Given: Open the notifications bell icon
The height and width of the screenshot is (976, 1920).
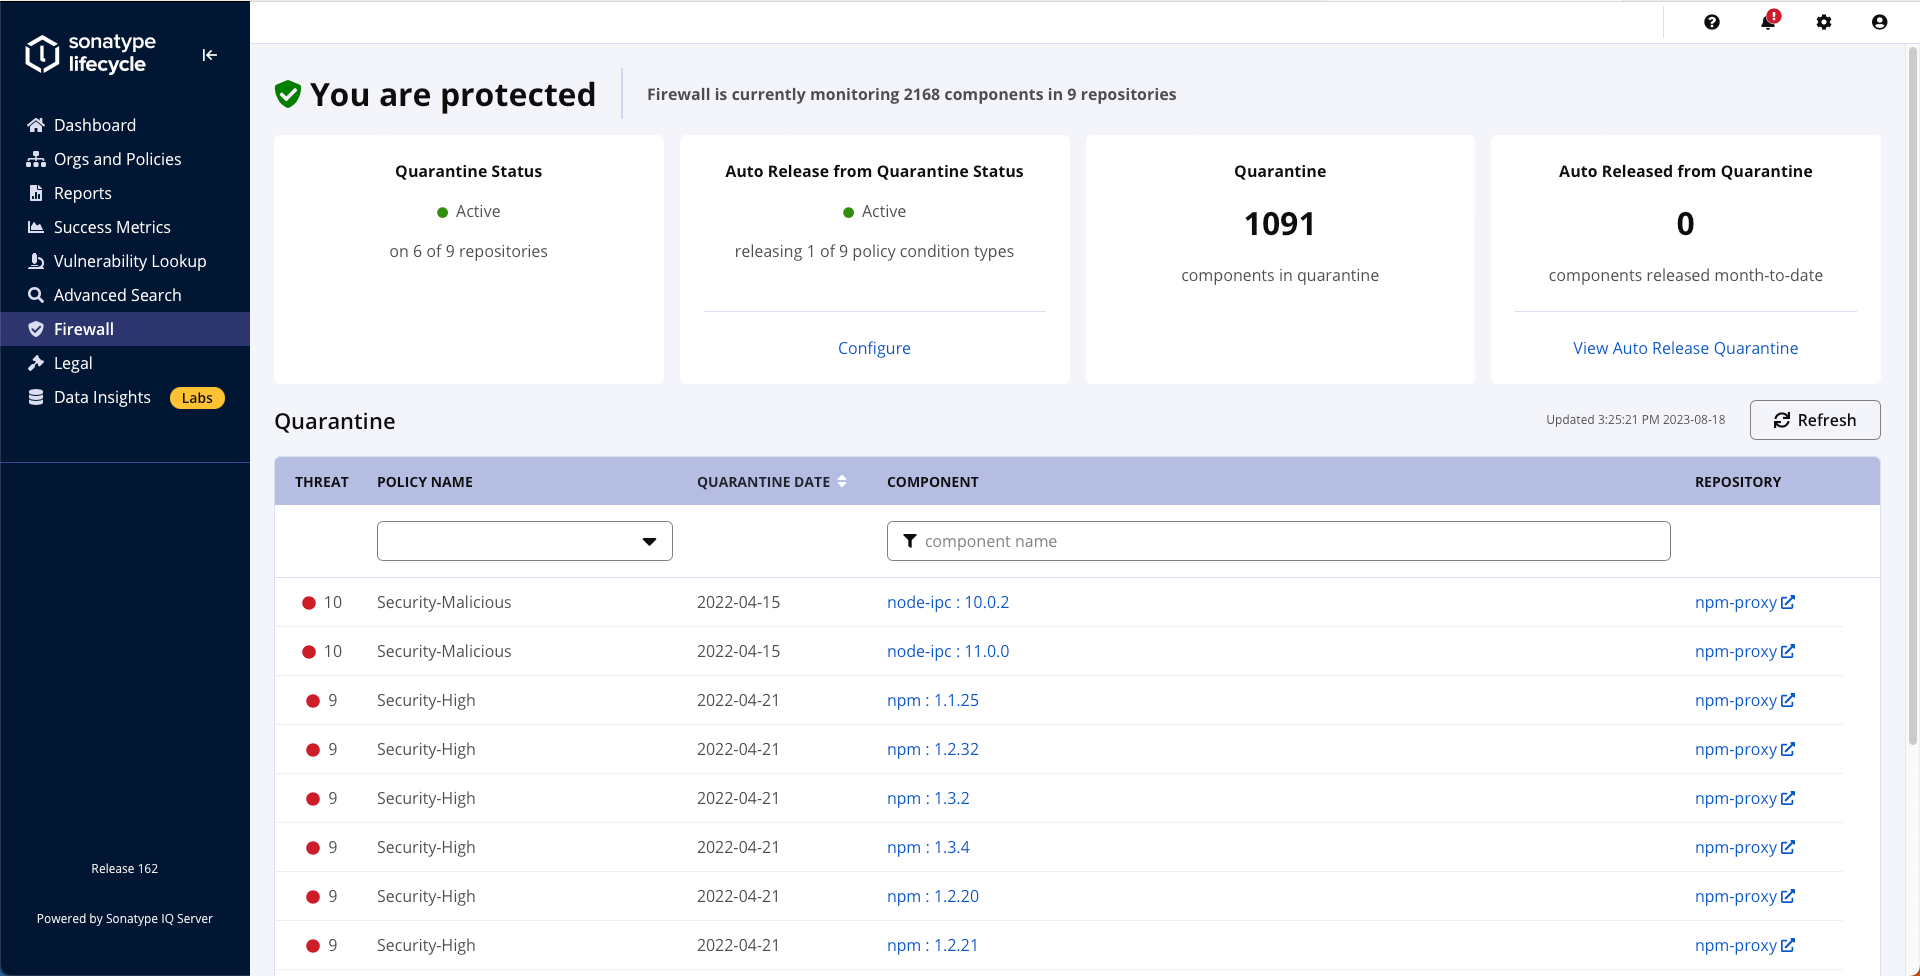Looking at the screenshot, I should pos(1767,22).
